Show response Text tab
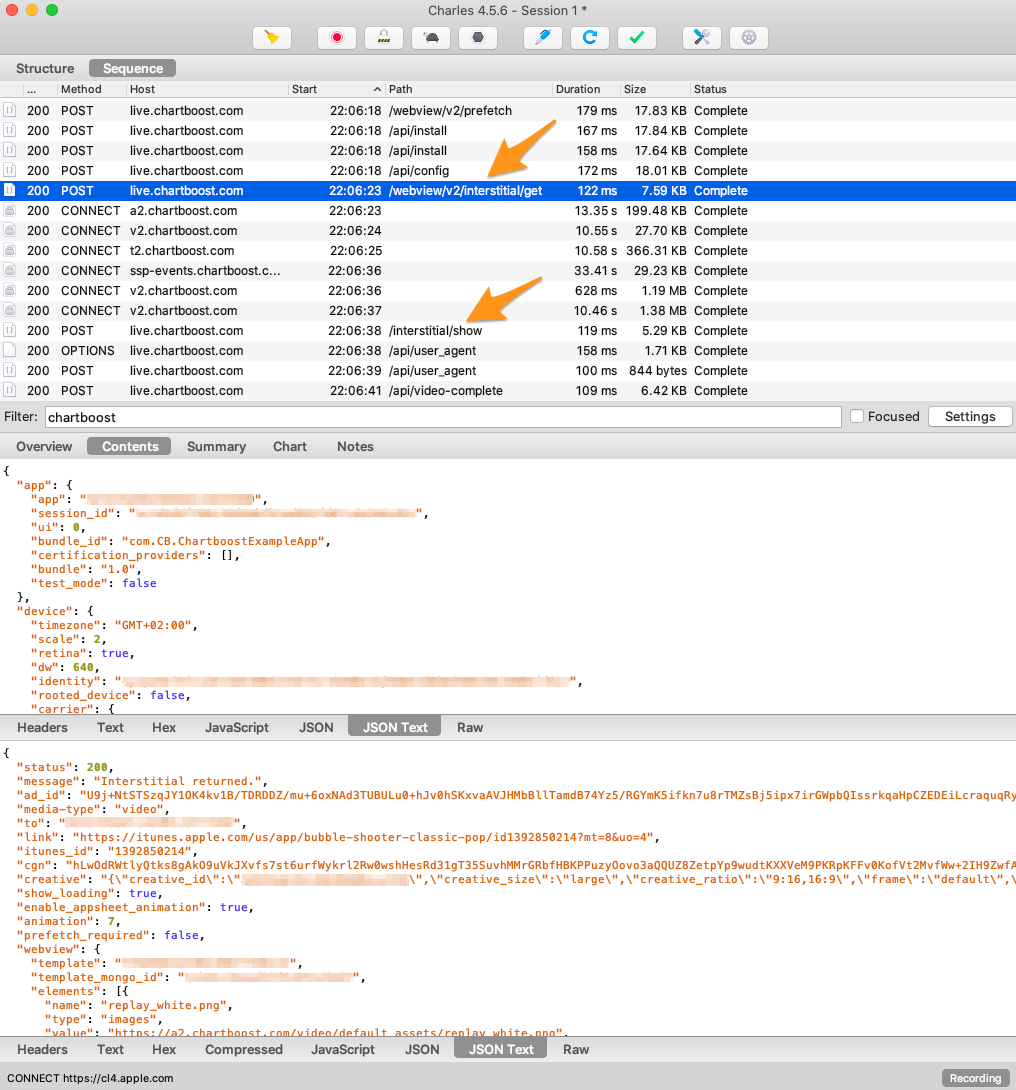This screenshot has height=1090, width=1016. coord(110,1049)
